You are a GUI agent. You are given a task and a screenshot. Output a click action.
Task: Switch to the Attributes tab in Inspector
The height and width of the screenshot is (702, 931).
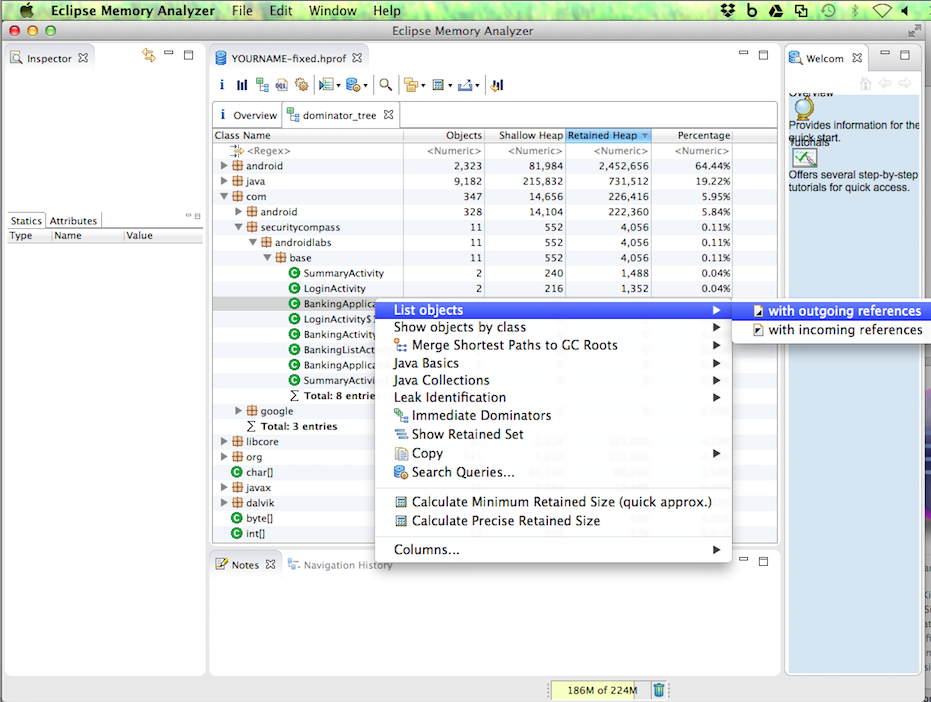[x=73, y=221]
